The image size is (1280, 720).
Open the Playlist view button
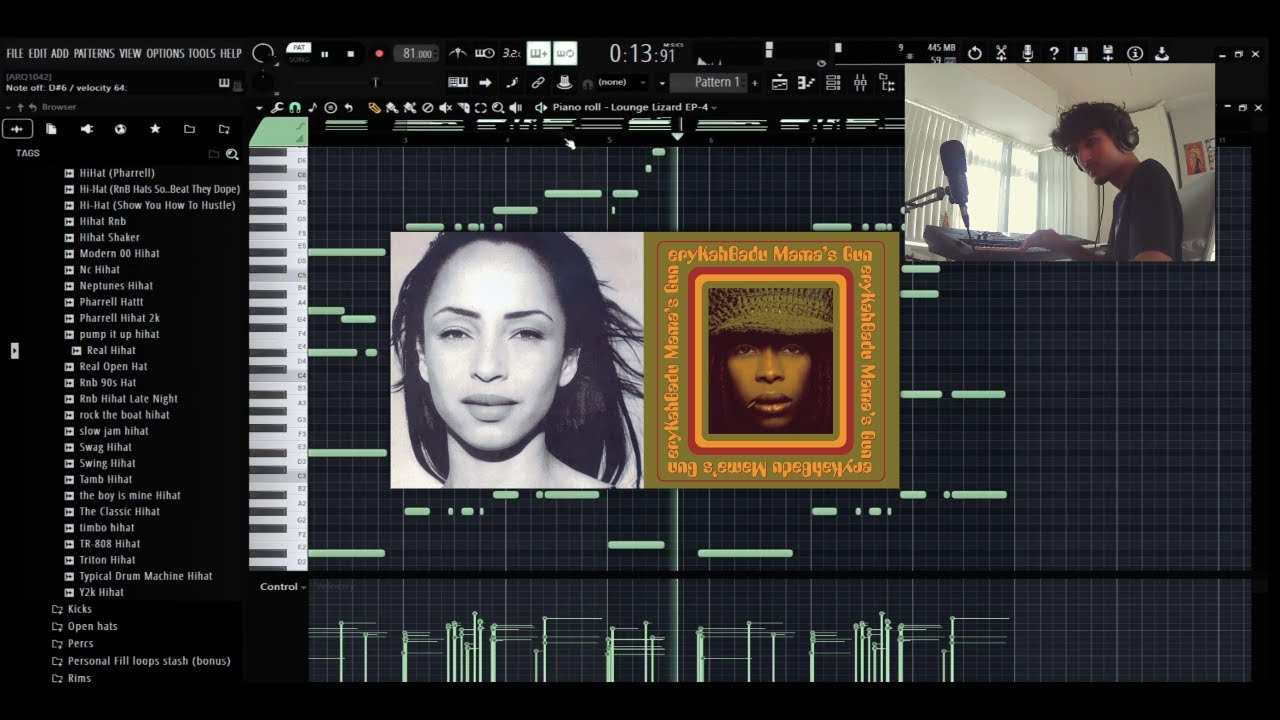[x=779, y=83]
